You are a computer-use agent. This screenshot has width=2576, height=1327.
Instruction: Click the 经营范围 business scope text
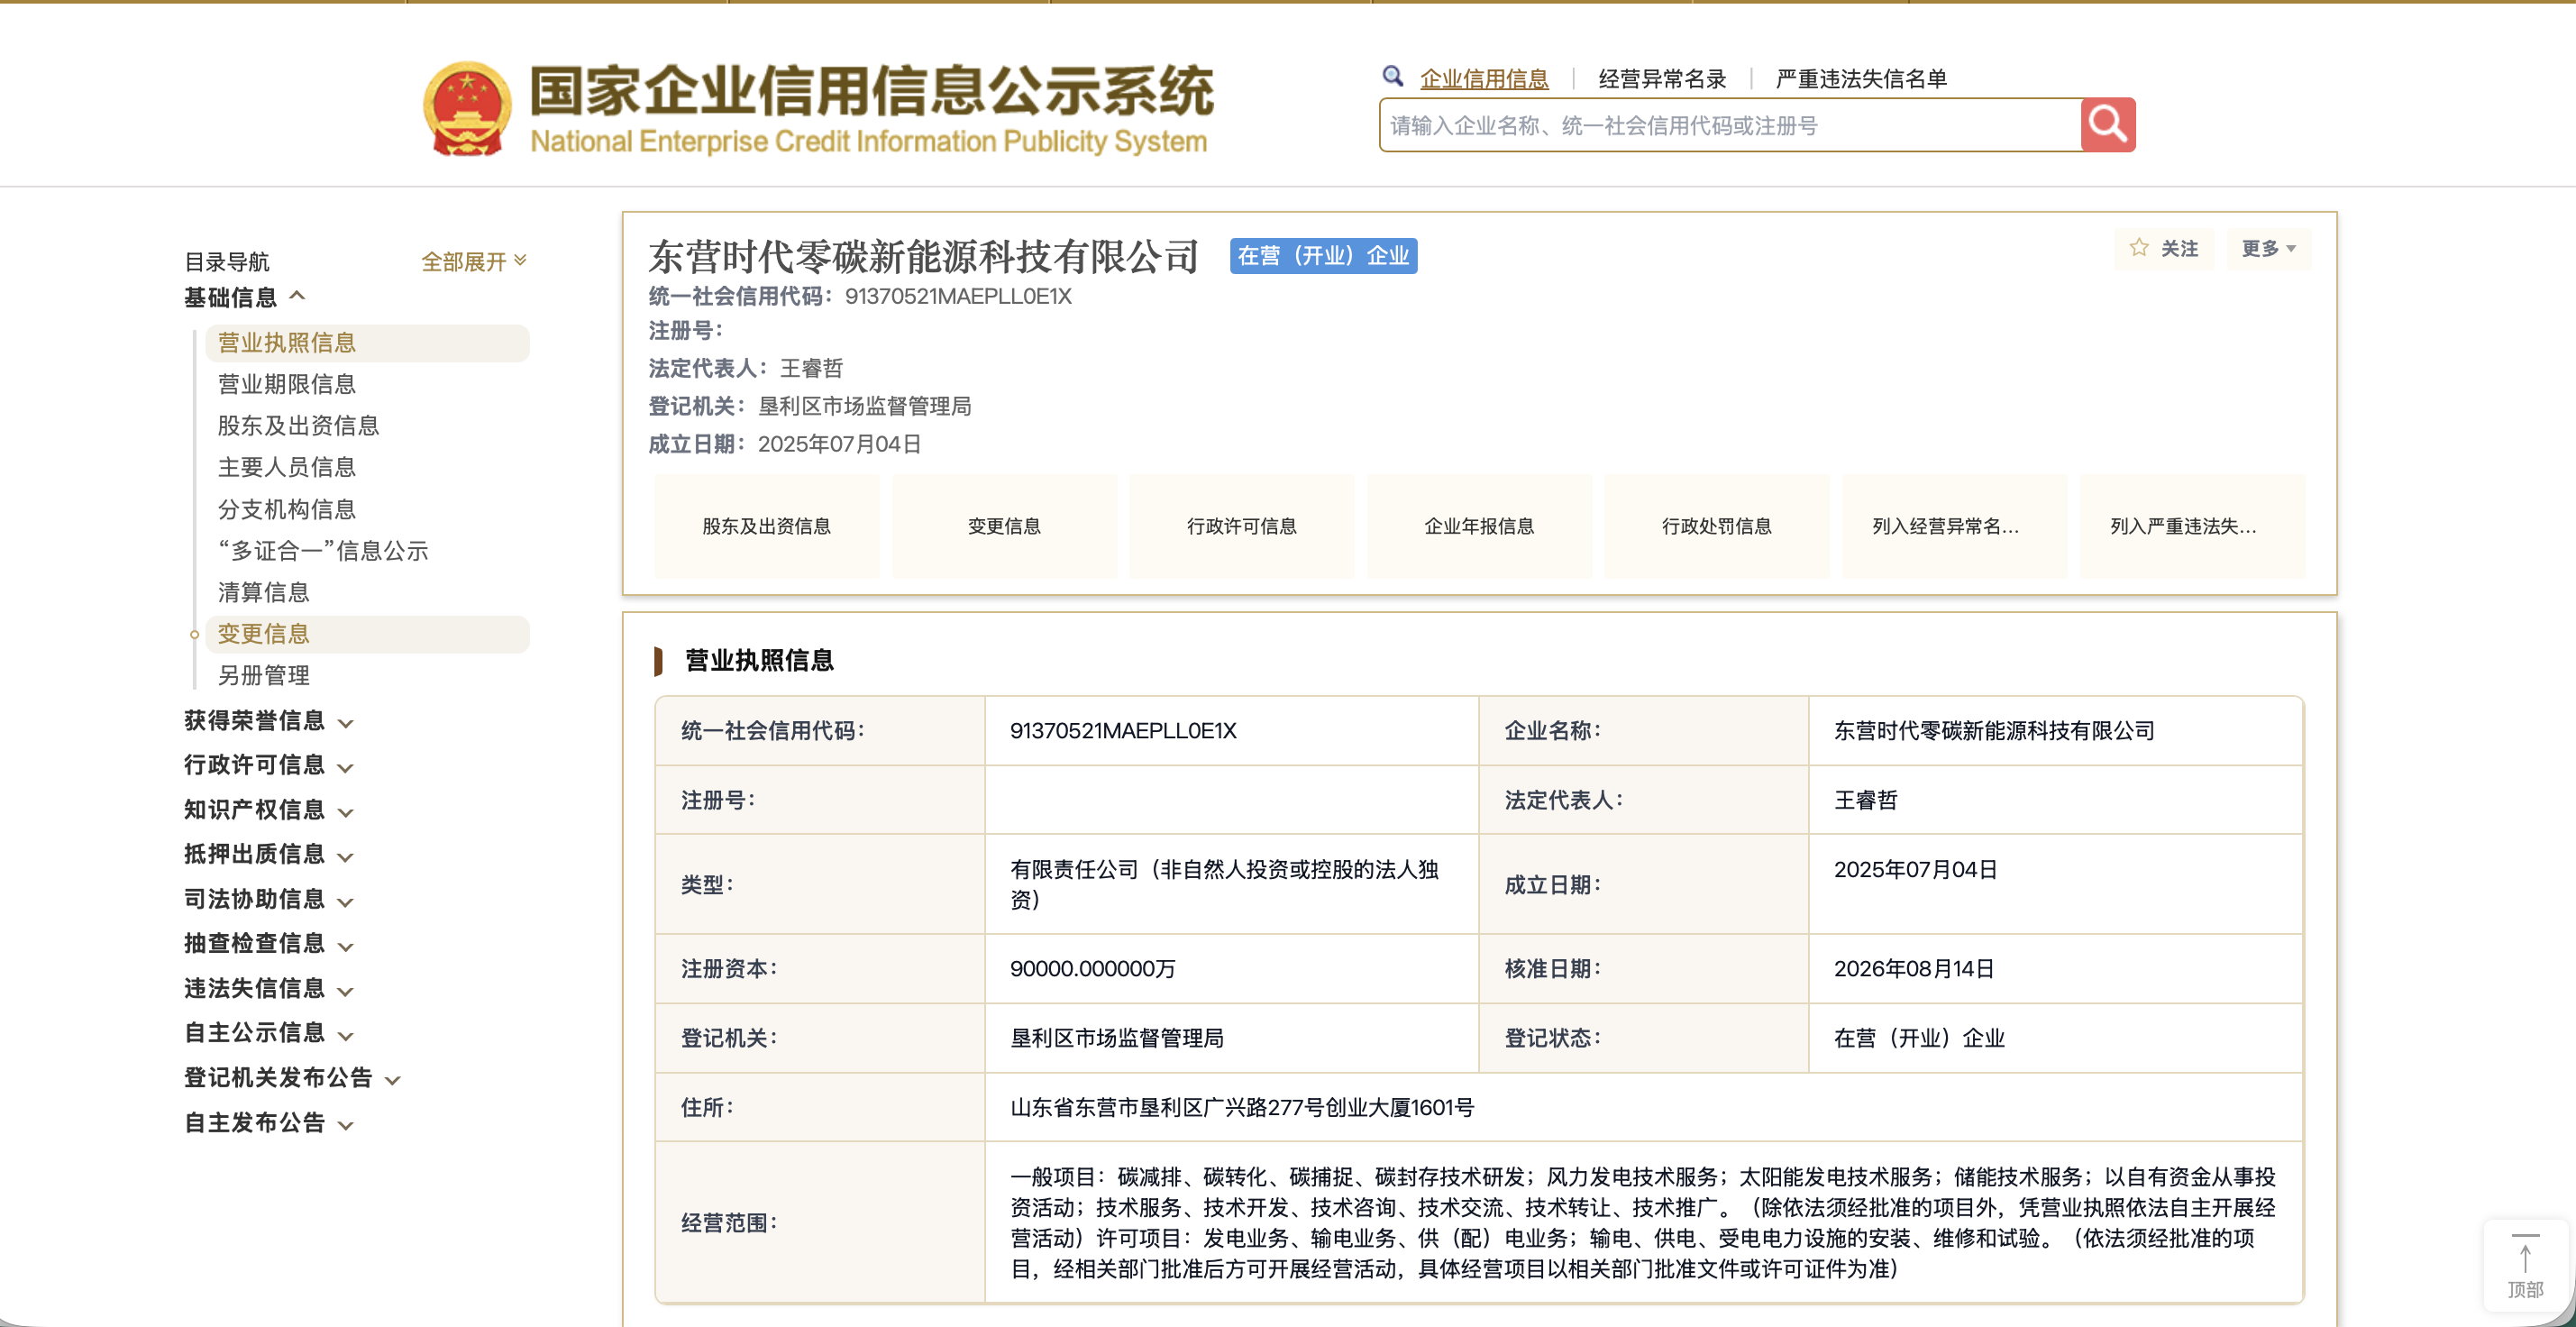(x=1643, y=1222)
